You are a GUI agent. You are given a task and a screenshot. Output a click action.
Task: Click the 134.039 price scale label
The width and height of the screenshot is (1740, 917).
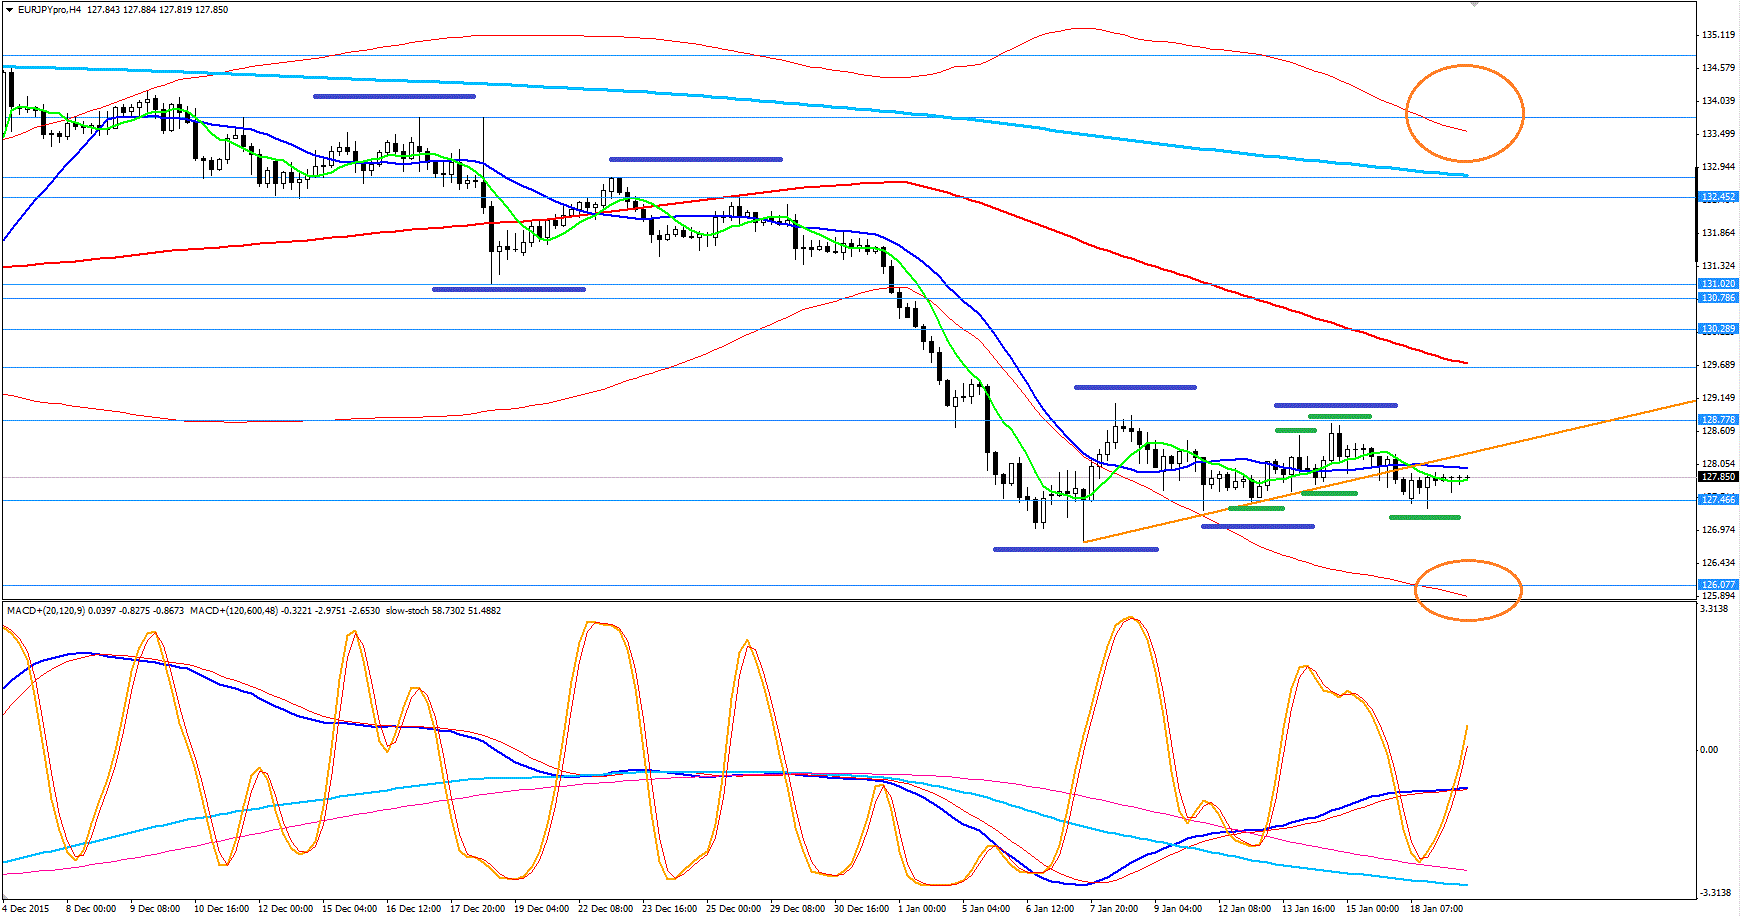[1718, 101]
